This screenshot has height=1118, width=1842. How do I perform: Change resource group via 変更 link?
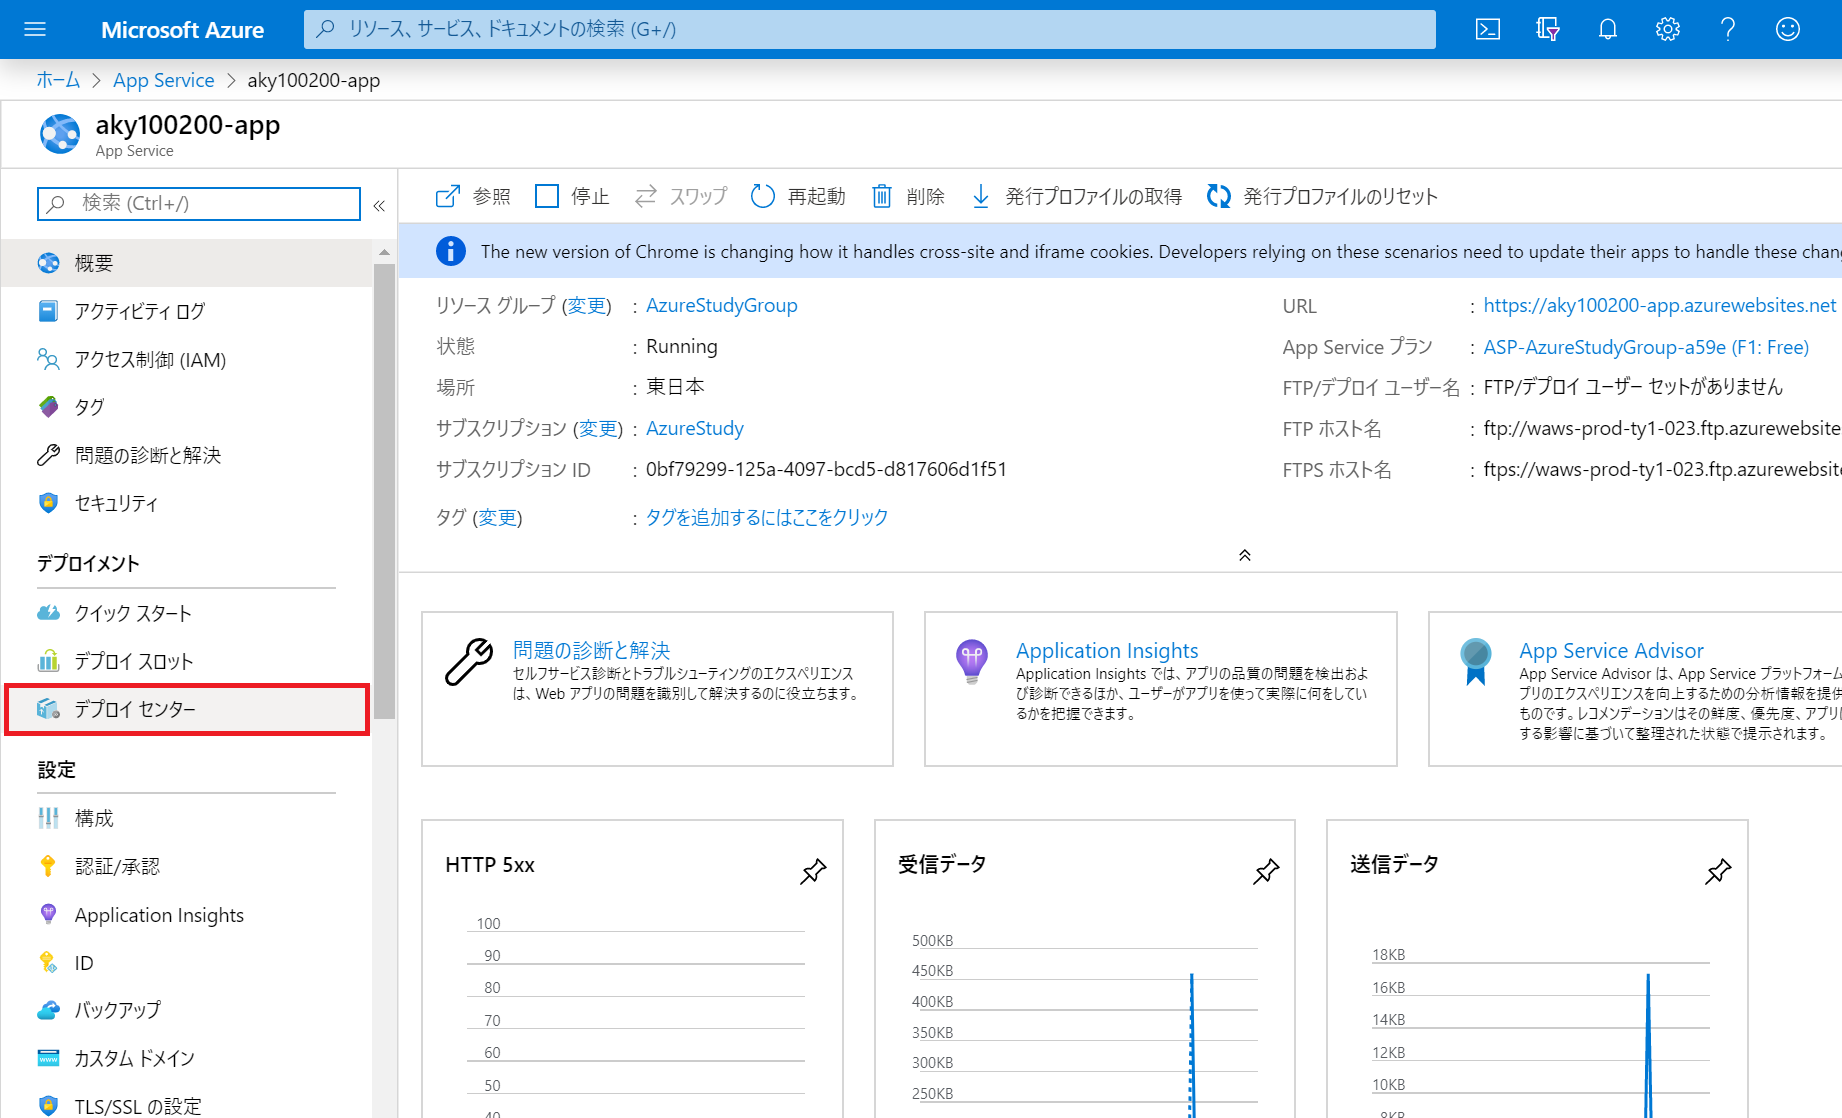click(x=587, y=305)
